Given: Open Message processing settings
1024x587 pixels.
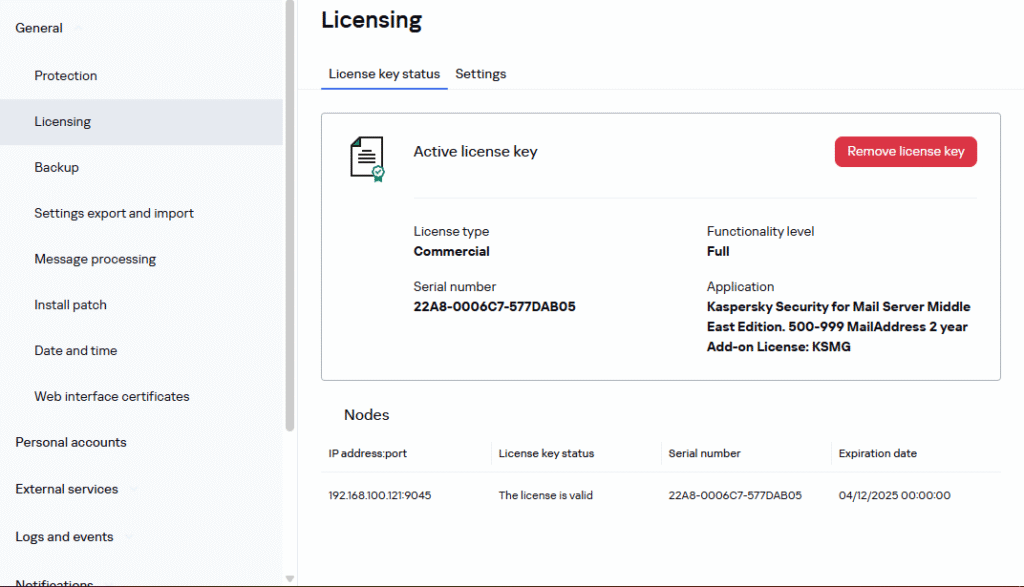Looking at the screenshot, I should pyautogui.click(x=95, y=259).
